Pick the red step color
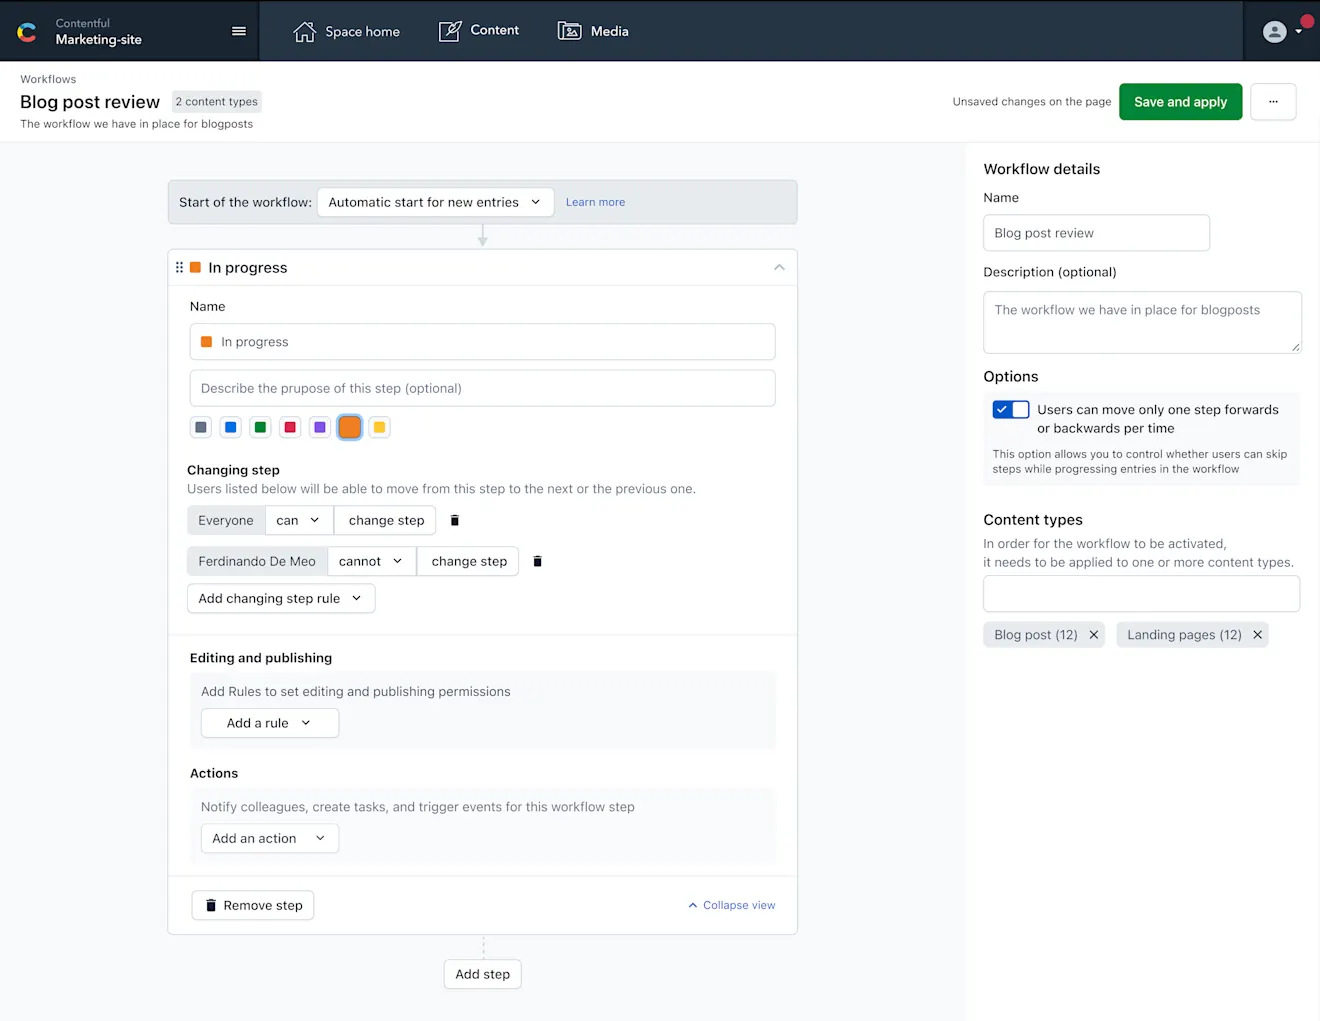 coord(290,427)
